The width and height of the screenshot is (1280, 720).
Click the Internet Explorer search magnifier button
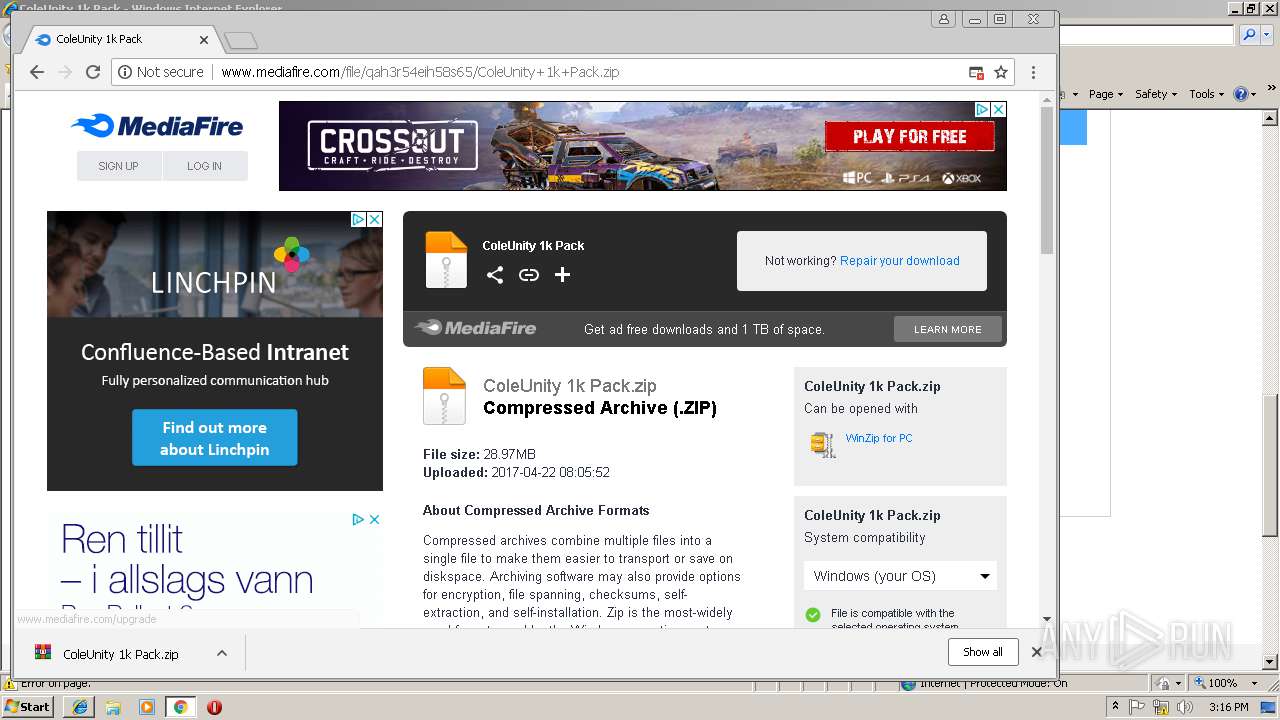click(x=1249, y=35)
